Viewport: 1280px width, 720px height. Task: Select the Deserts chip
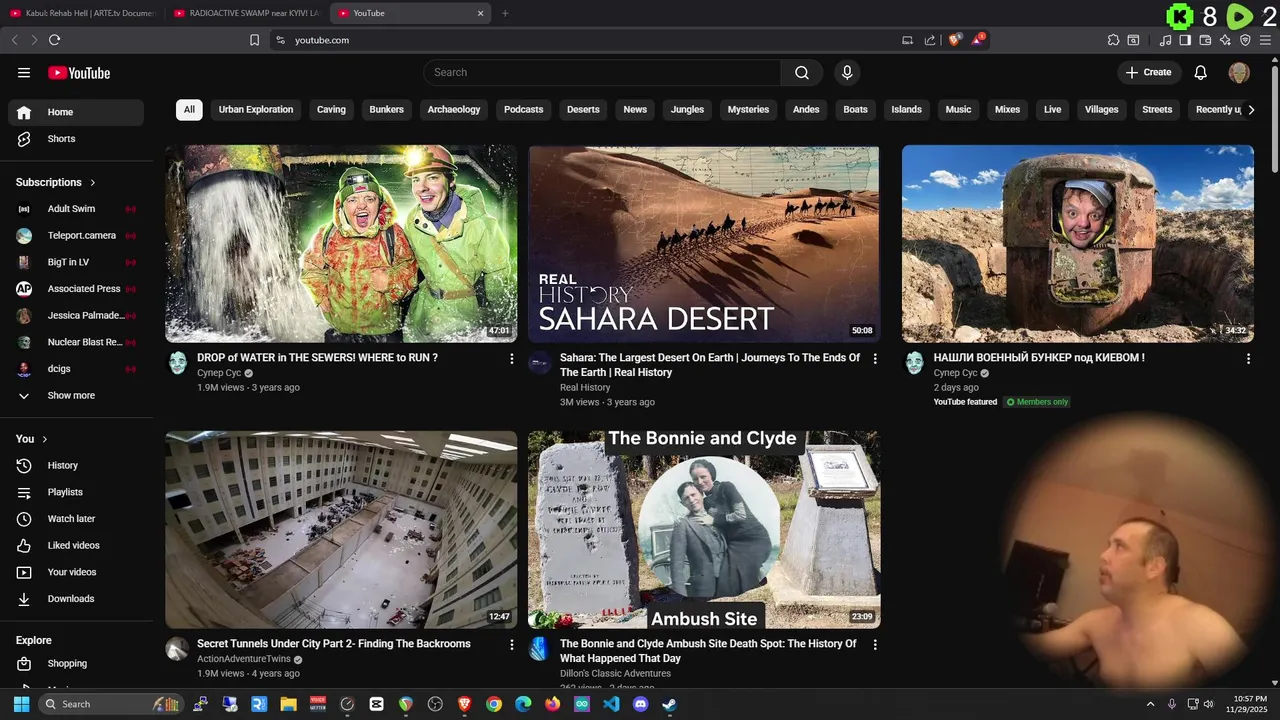[583, 109]
